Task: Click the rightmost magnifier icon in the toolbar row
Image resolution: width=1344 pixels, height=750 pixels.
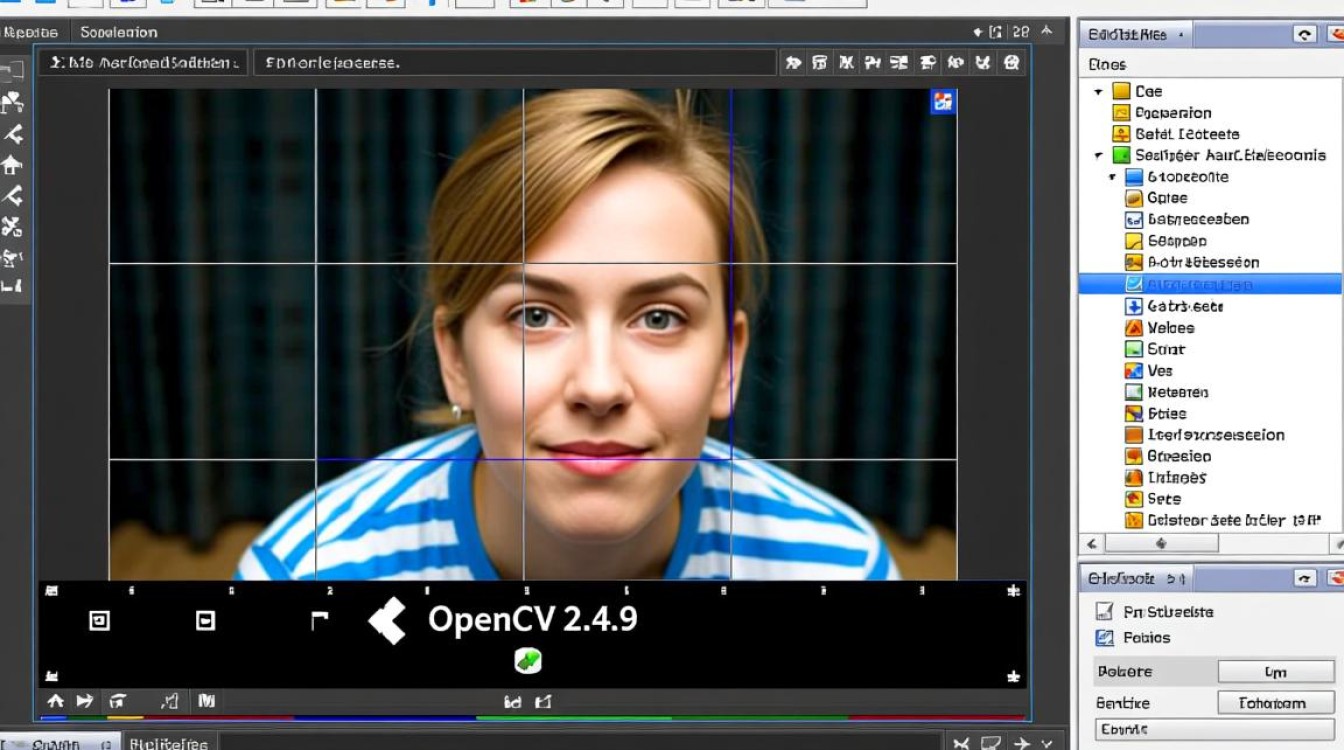Action: [1011, 62]
